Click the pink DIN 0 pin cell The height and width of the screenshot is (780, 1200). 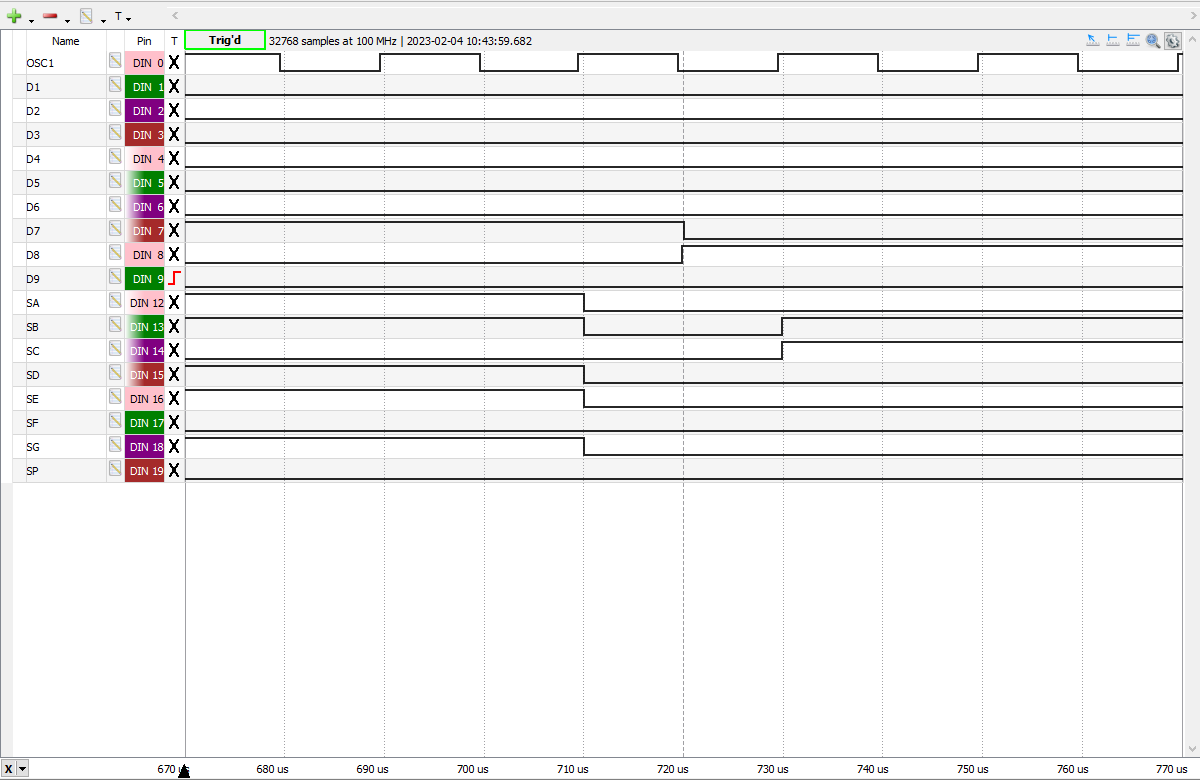[x=145, y=62]
